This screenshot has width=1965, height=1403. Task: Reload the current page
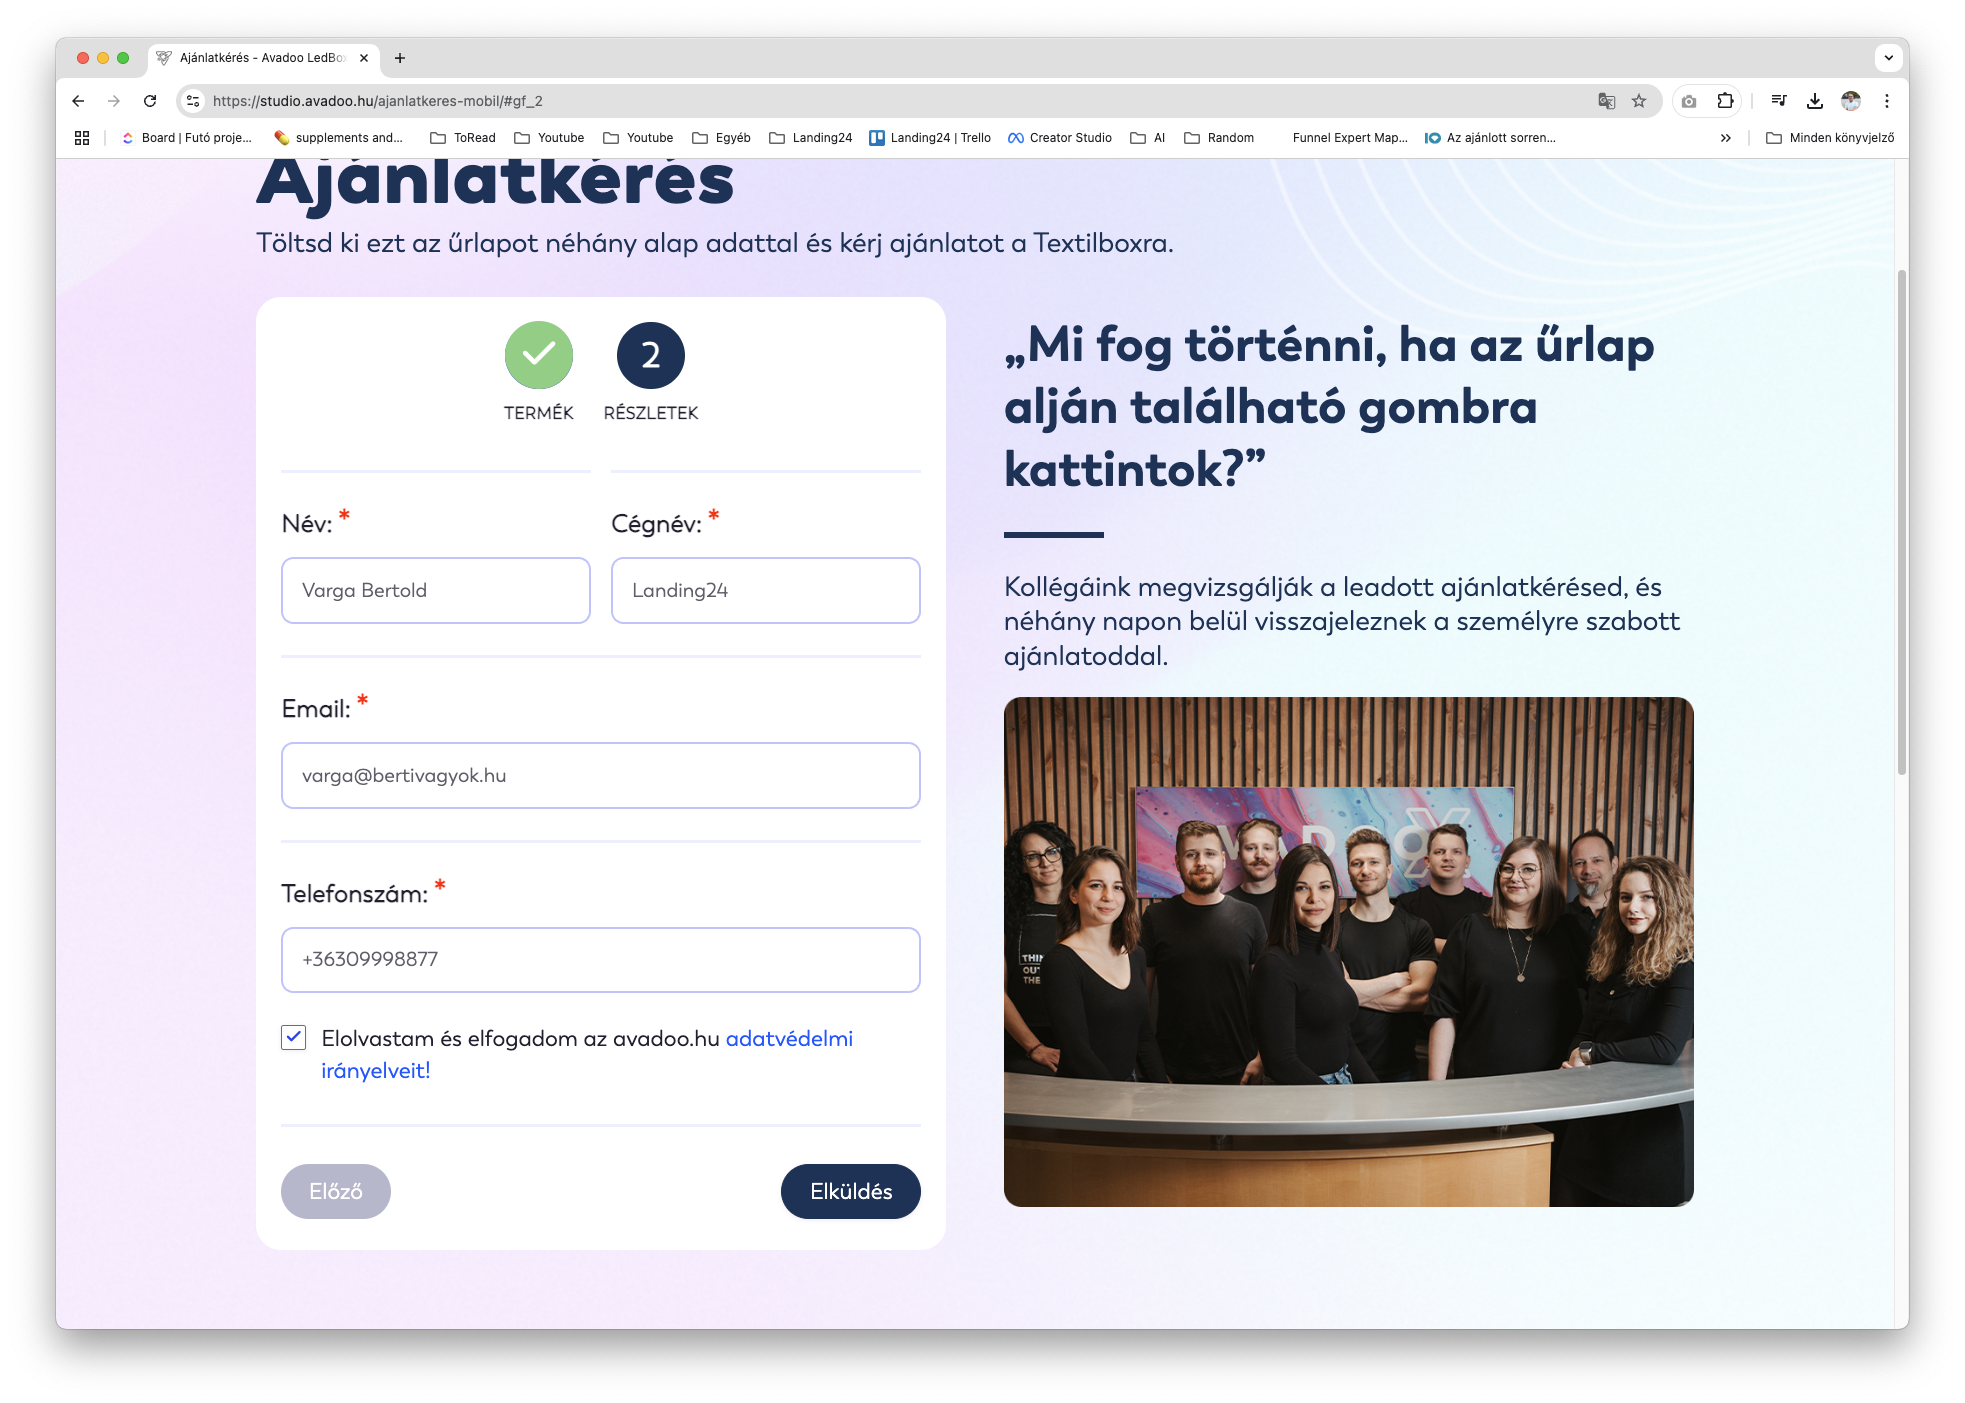click(x=150, y=101)
